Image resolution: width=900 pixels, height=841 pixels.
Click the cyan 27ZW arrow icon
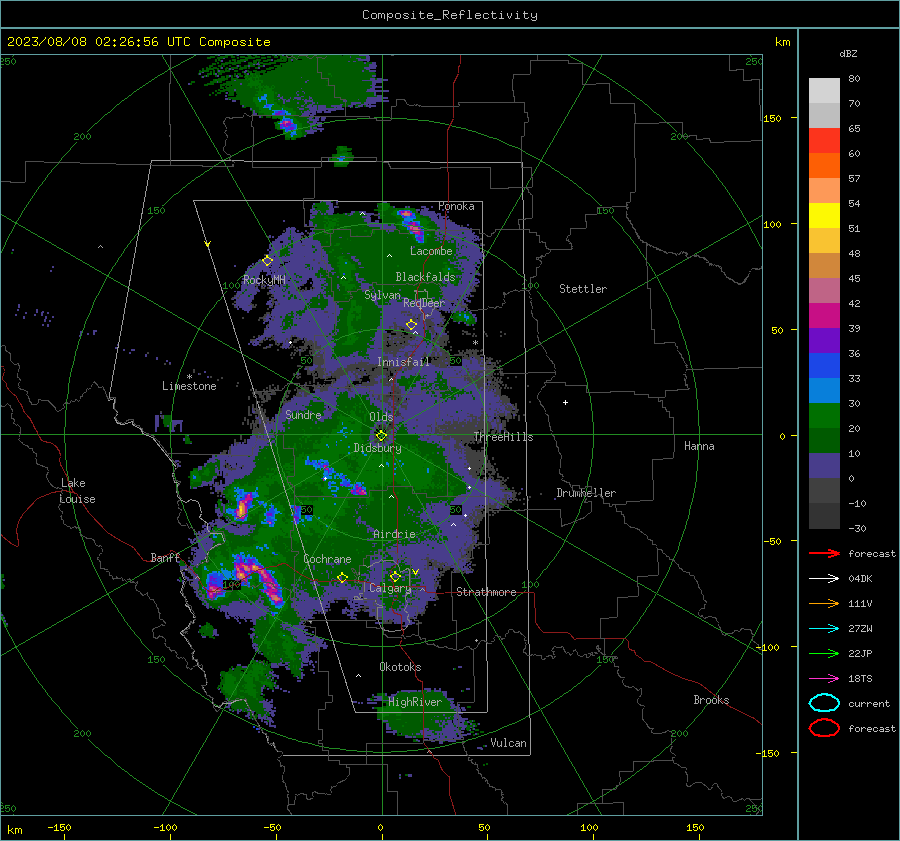(x=824, y=629)
